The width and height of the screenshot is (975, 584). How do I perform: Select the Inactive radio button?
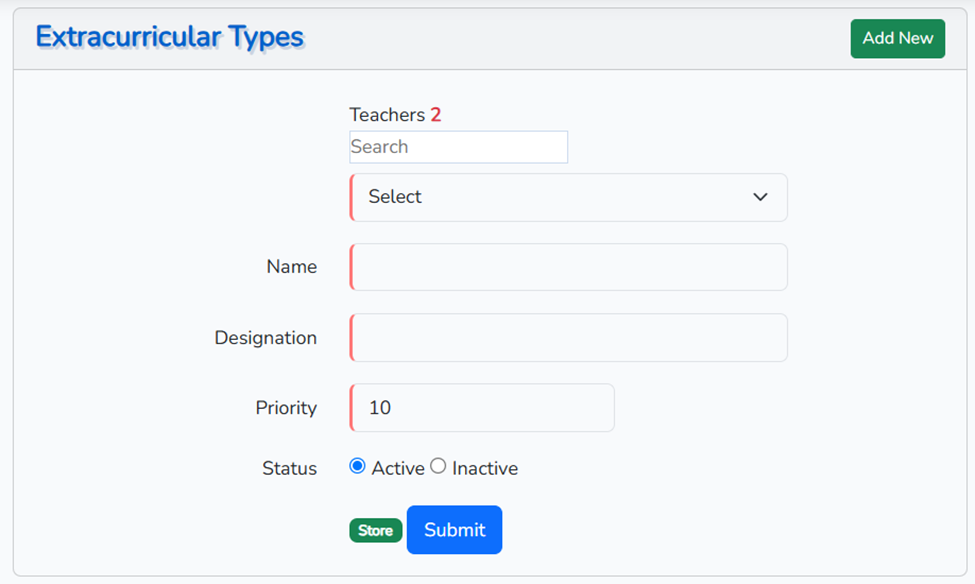(438, 466)
